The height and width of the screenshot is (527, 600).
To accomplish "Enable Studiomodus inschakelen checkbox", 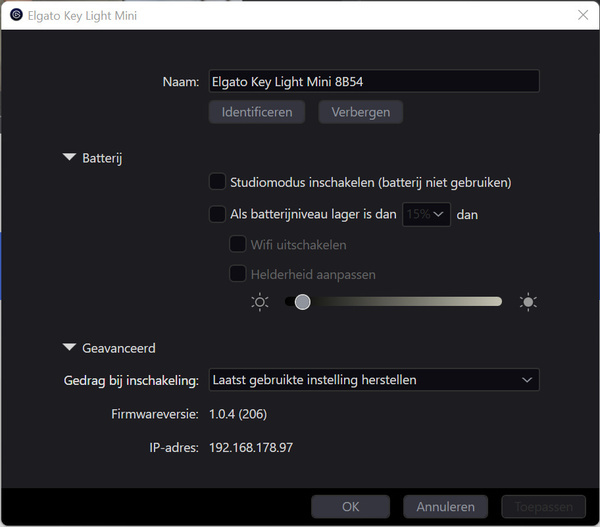I will (217, 182).
